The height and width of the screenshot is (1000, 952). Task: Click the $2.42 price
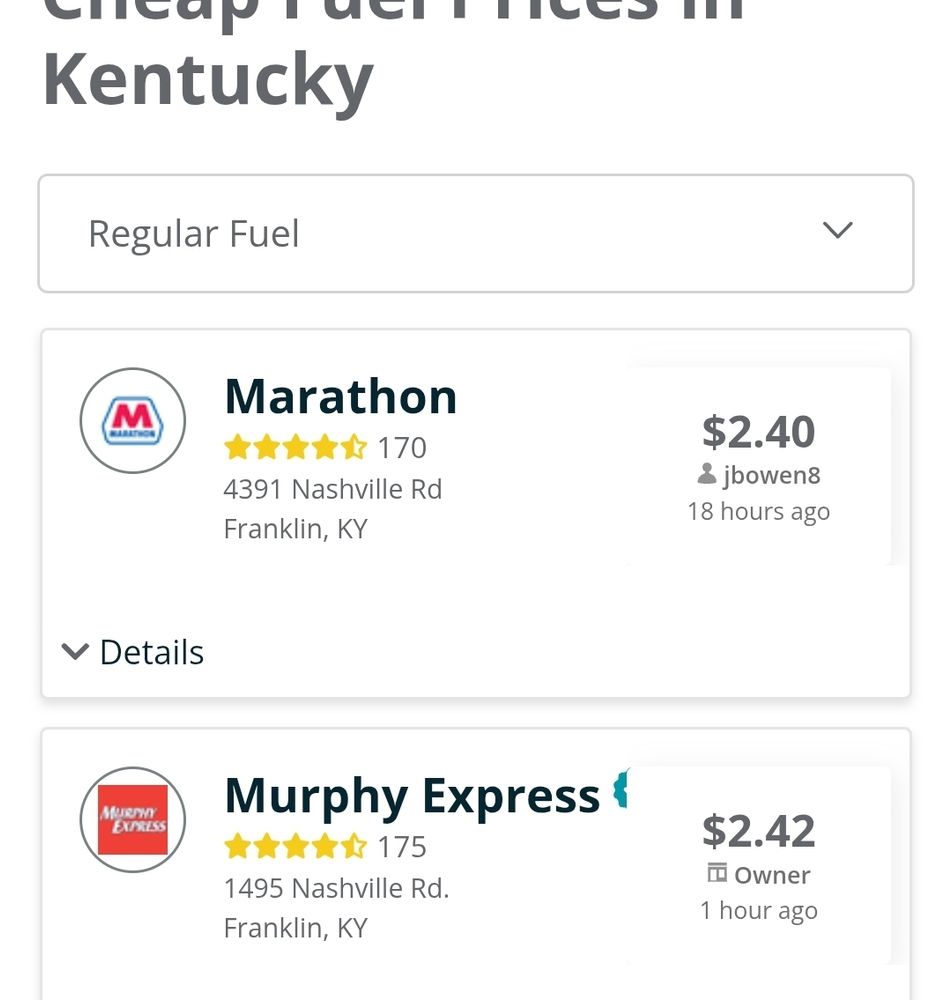[x=758, y=831]
